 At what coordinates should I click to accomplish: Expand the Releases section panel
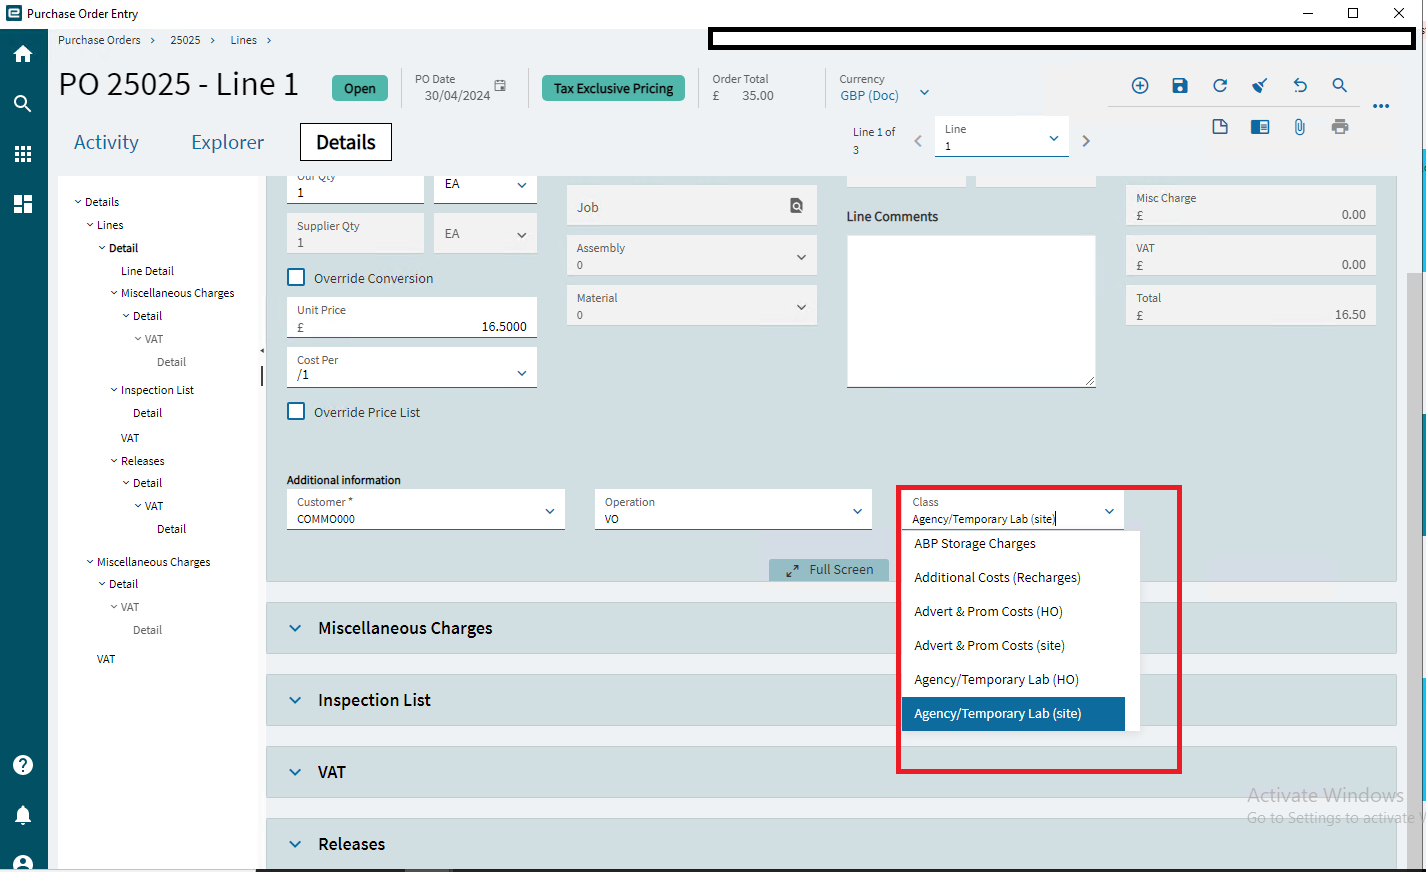point(831,844)
